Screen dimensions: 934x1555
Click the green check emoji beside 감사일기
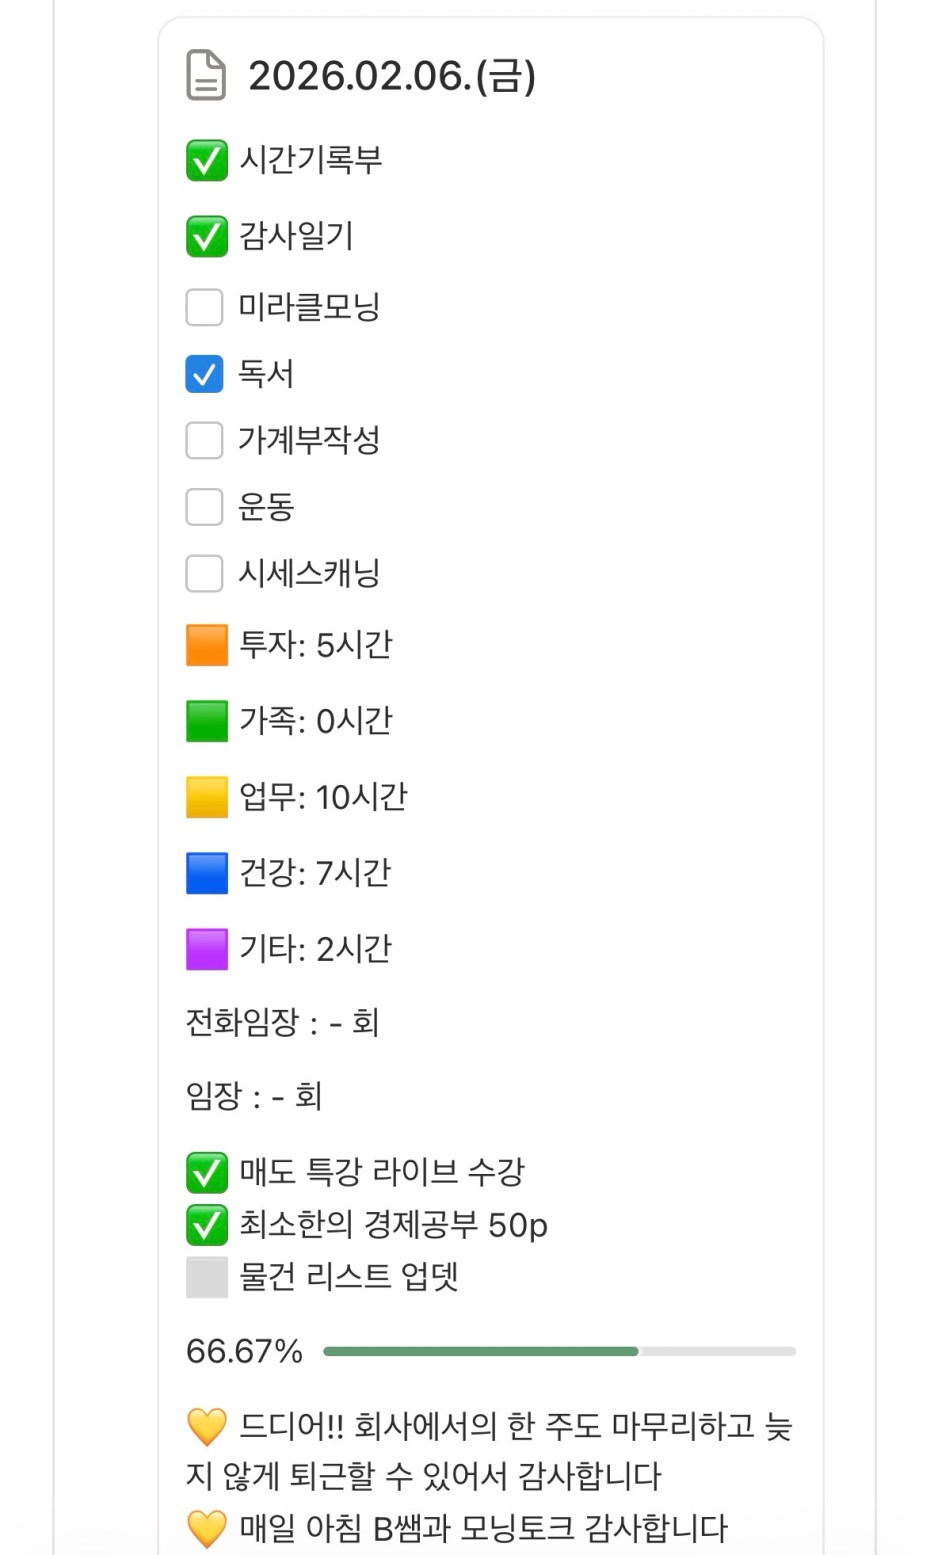click(x=206, y=237)
